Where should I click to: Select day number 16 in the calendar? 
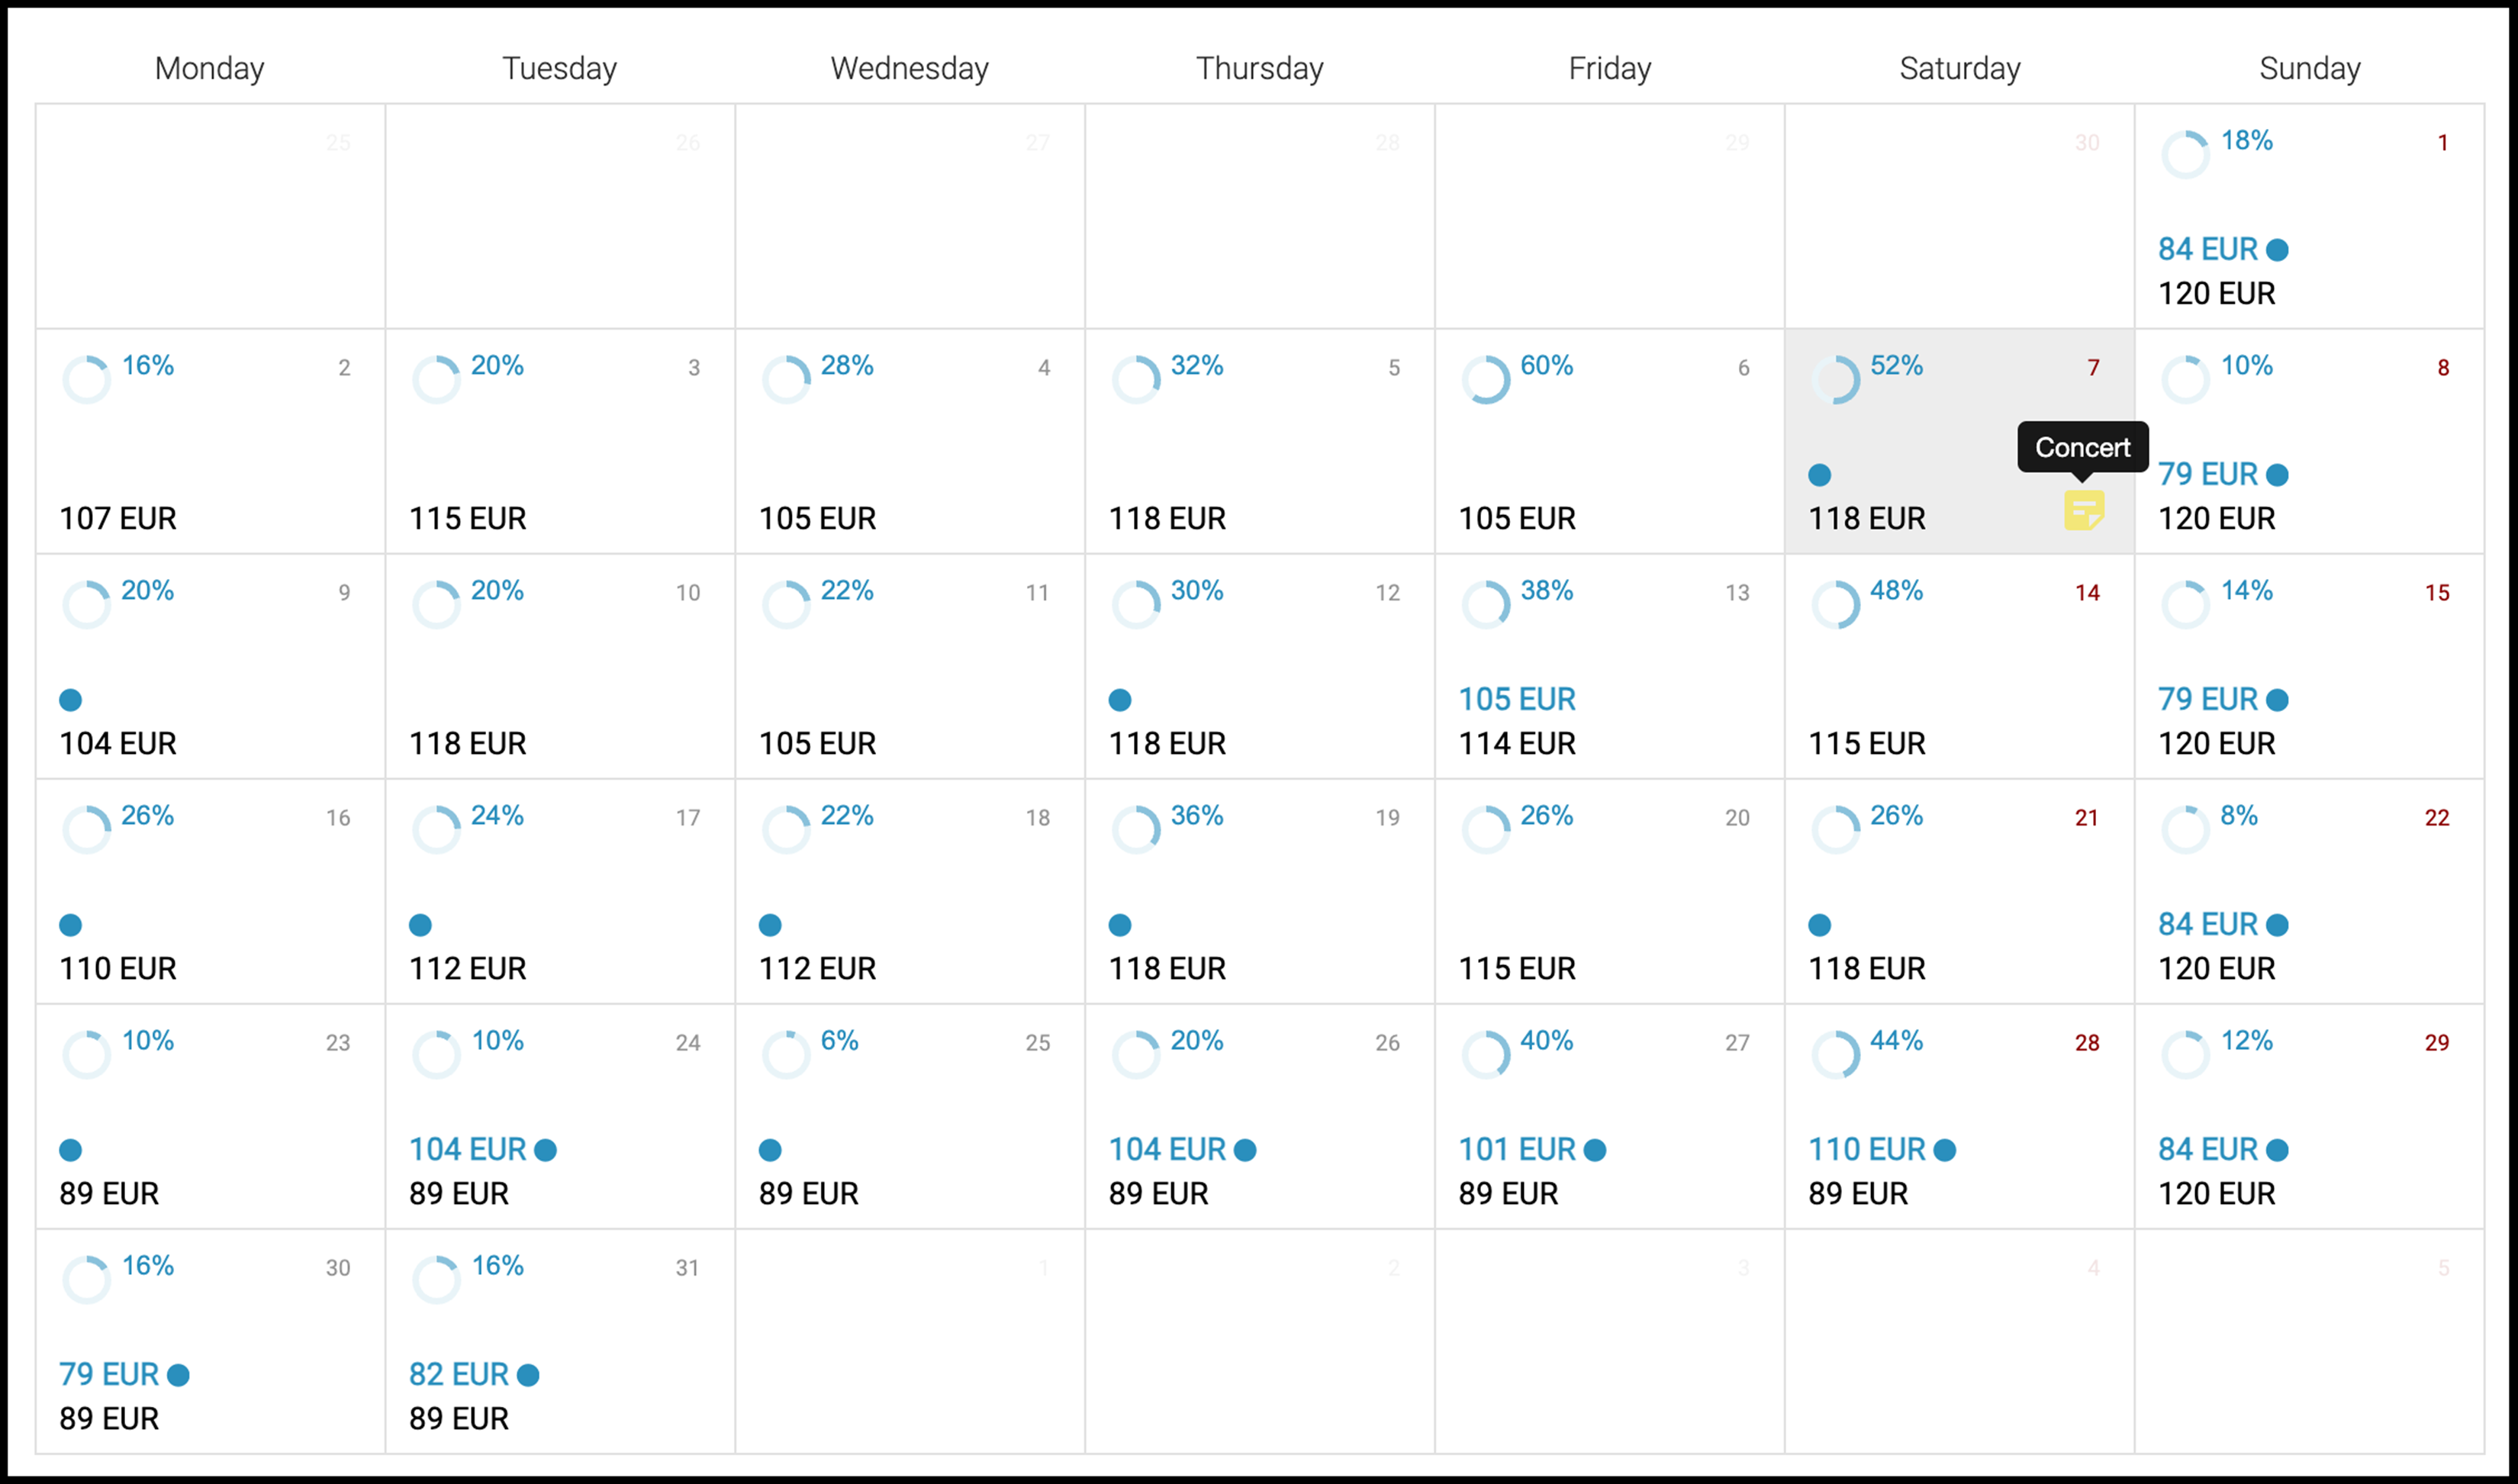pos(338,818)
